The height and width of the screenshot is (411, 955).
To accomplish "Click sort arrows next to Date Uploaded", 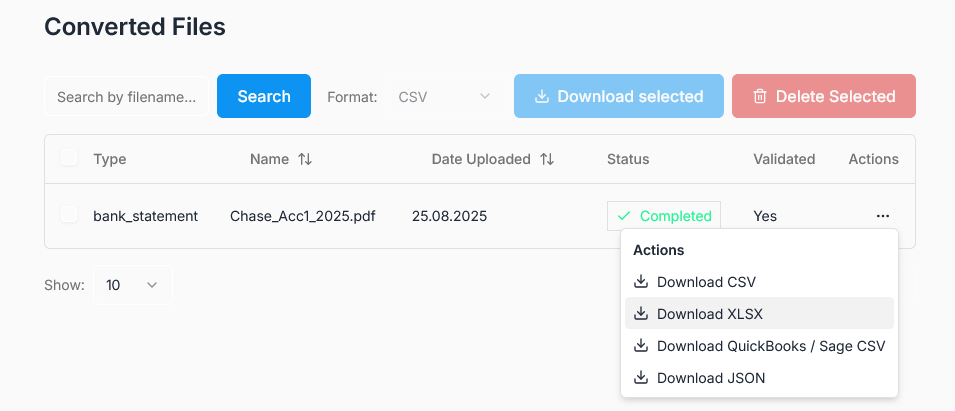I will tap(547, 159).
